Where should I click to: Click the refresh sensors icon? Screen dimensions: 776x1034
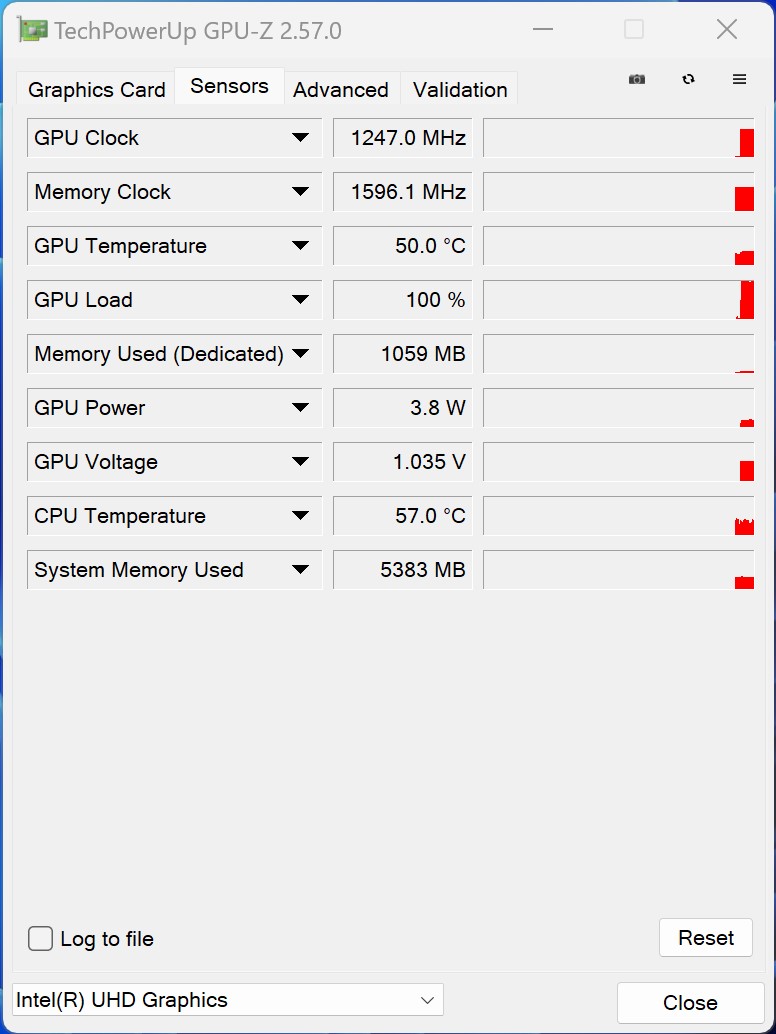pos(688,80)
